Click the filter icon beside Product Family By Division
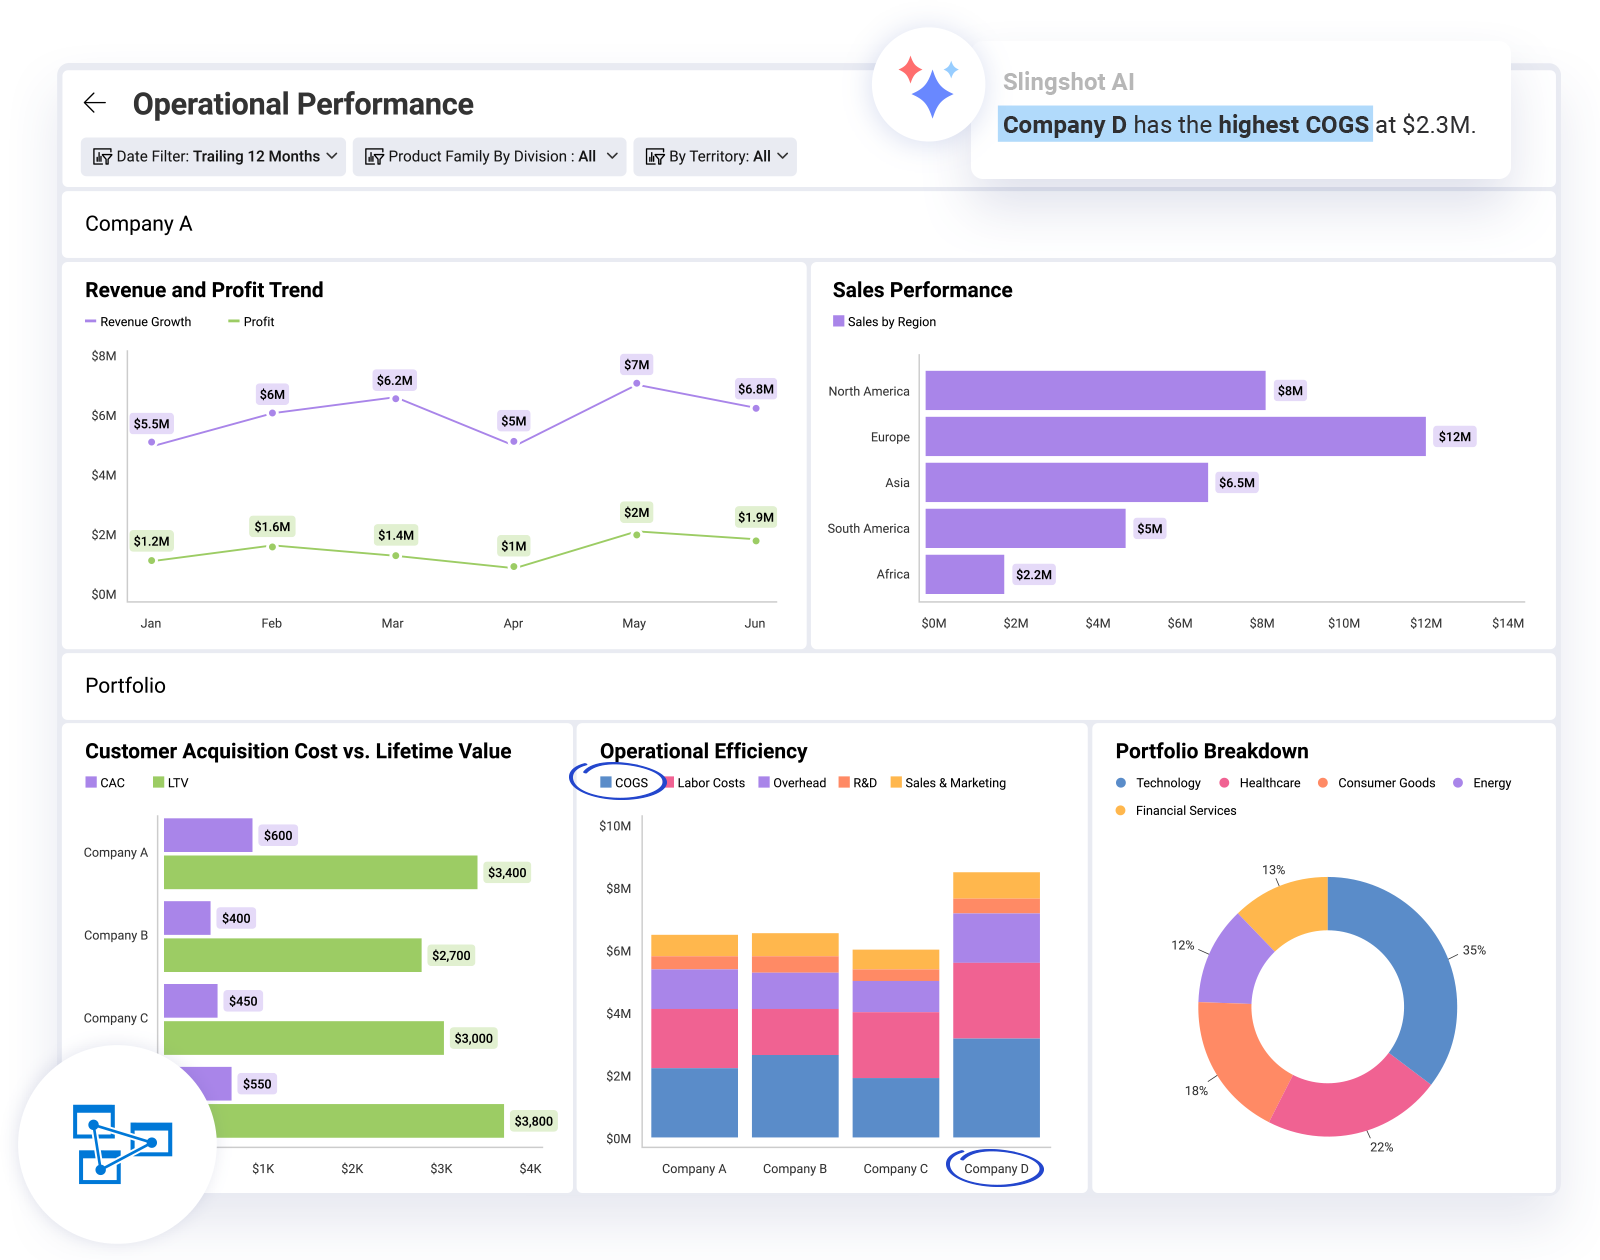1600x1260 pixels. (x=374, y=157)
